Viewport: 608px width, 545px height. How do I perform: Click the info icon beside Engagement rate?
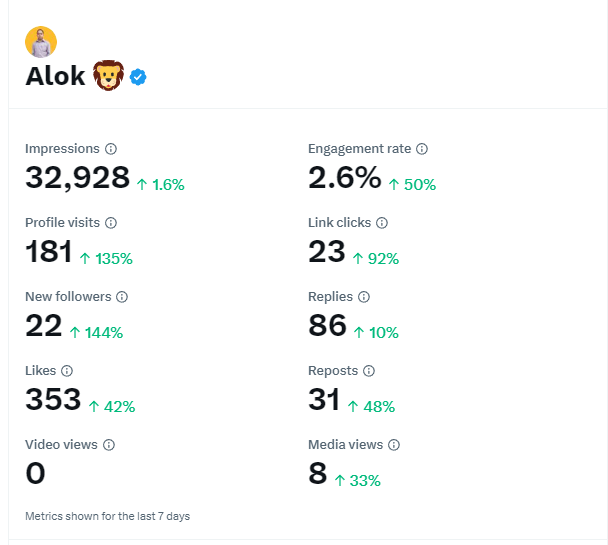tap(422, 149)
